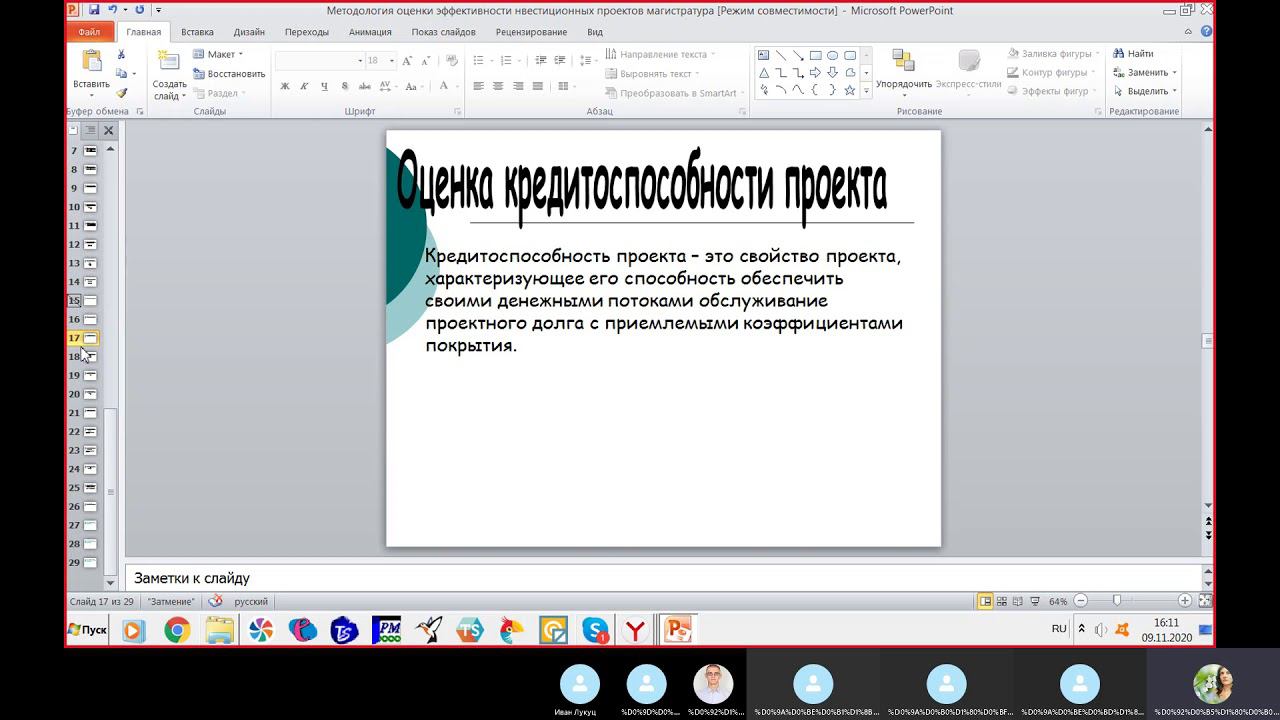
Task: Open the Анимация ribbon tab
Action: (370, 32)
